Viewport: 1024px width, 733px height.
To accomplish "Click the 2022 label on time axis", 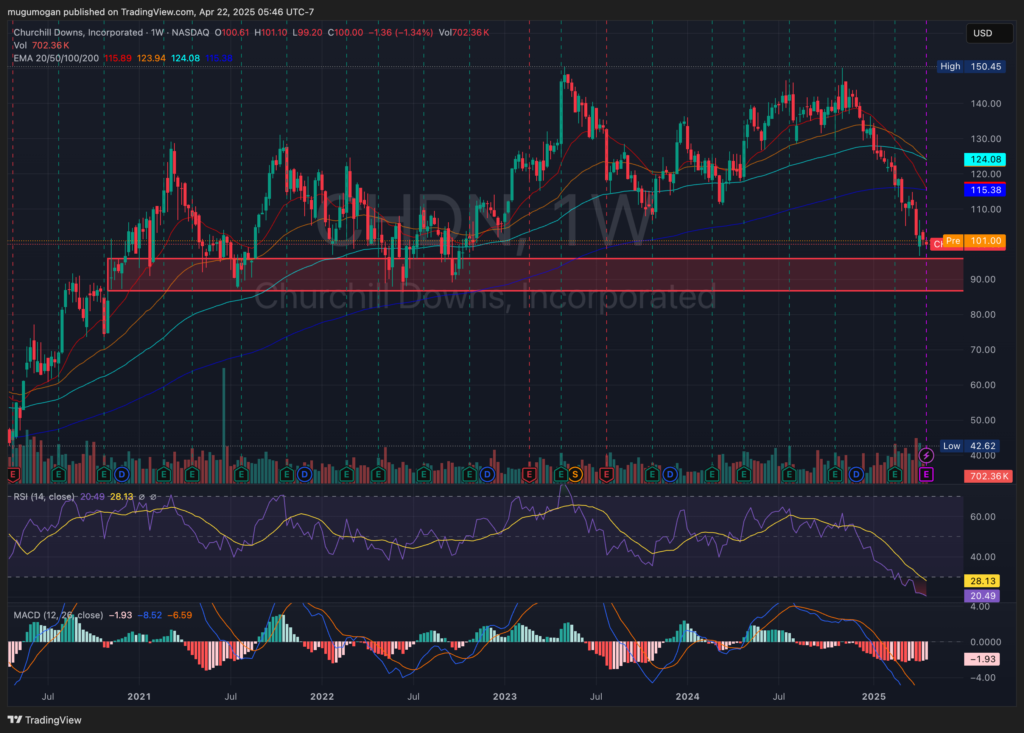I will pos(322,696).
